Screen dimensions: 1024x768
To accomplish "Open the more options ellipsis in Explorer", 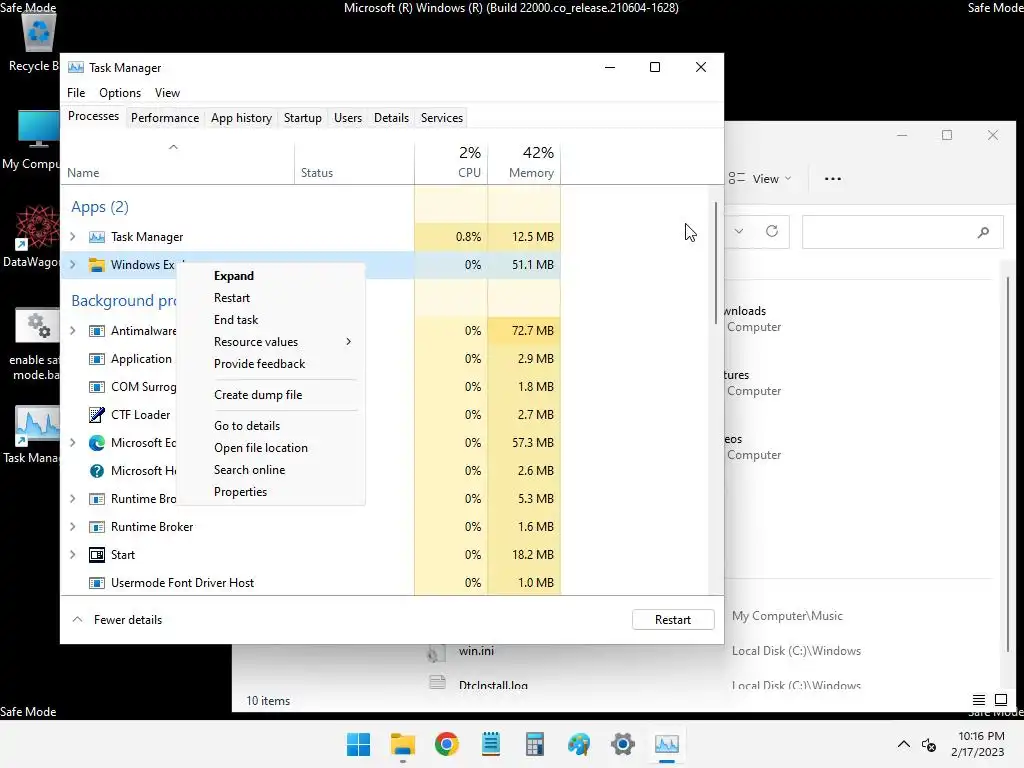I will pyautogui.click(x=833, y=178).
